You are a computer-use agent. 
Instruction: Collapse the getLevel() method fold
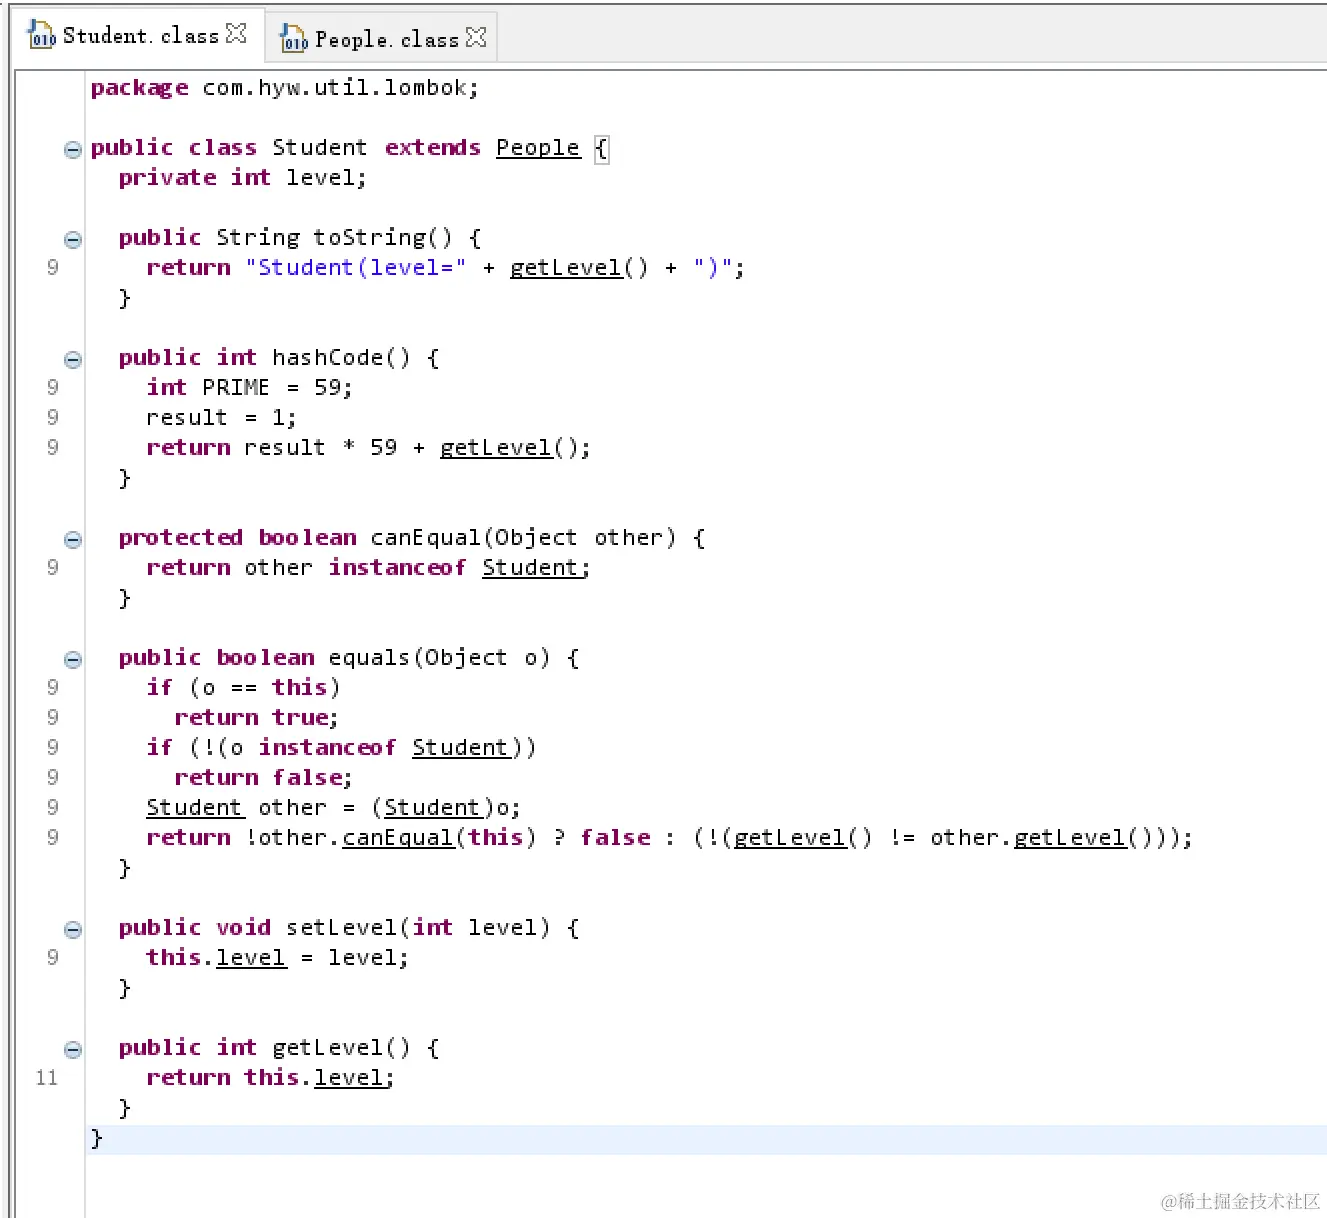[72, 1050]
